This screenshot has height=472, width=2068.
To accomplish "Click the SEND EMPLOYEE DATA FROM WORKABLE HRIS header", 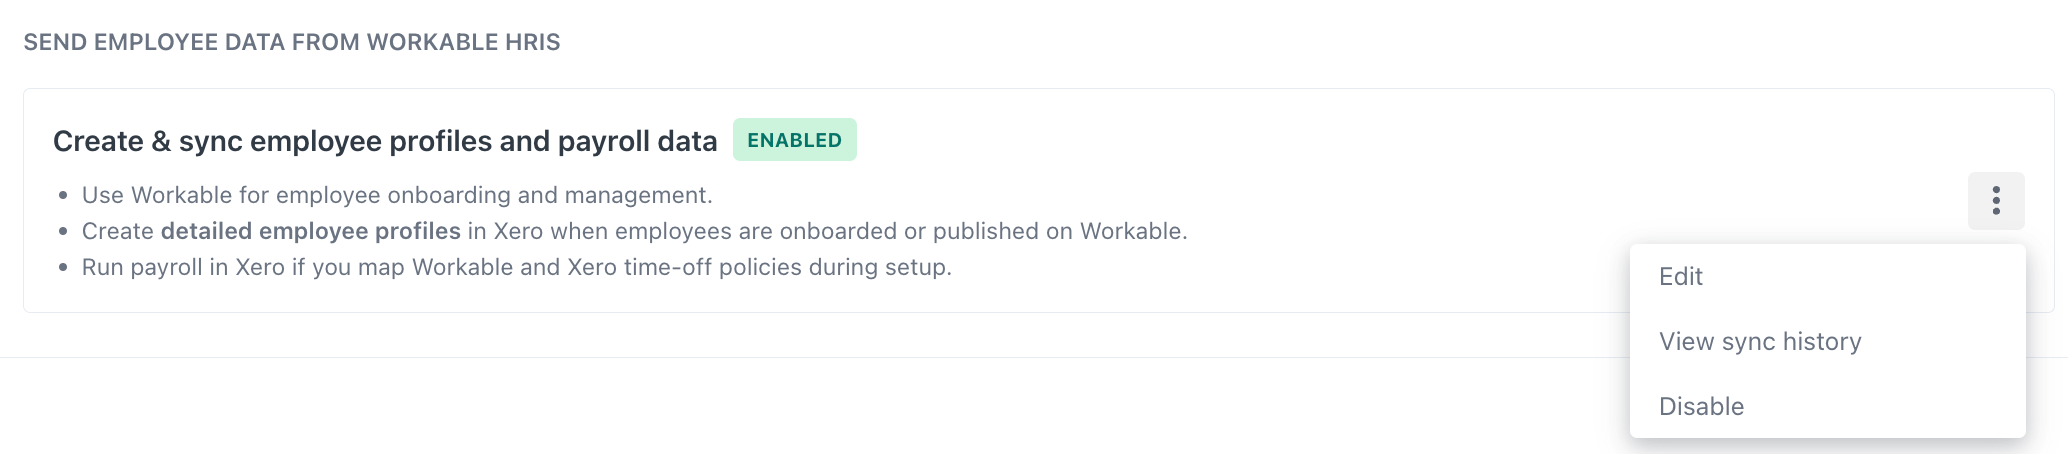I will (x=292, y=43).
